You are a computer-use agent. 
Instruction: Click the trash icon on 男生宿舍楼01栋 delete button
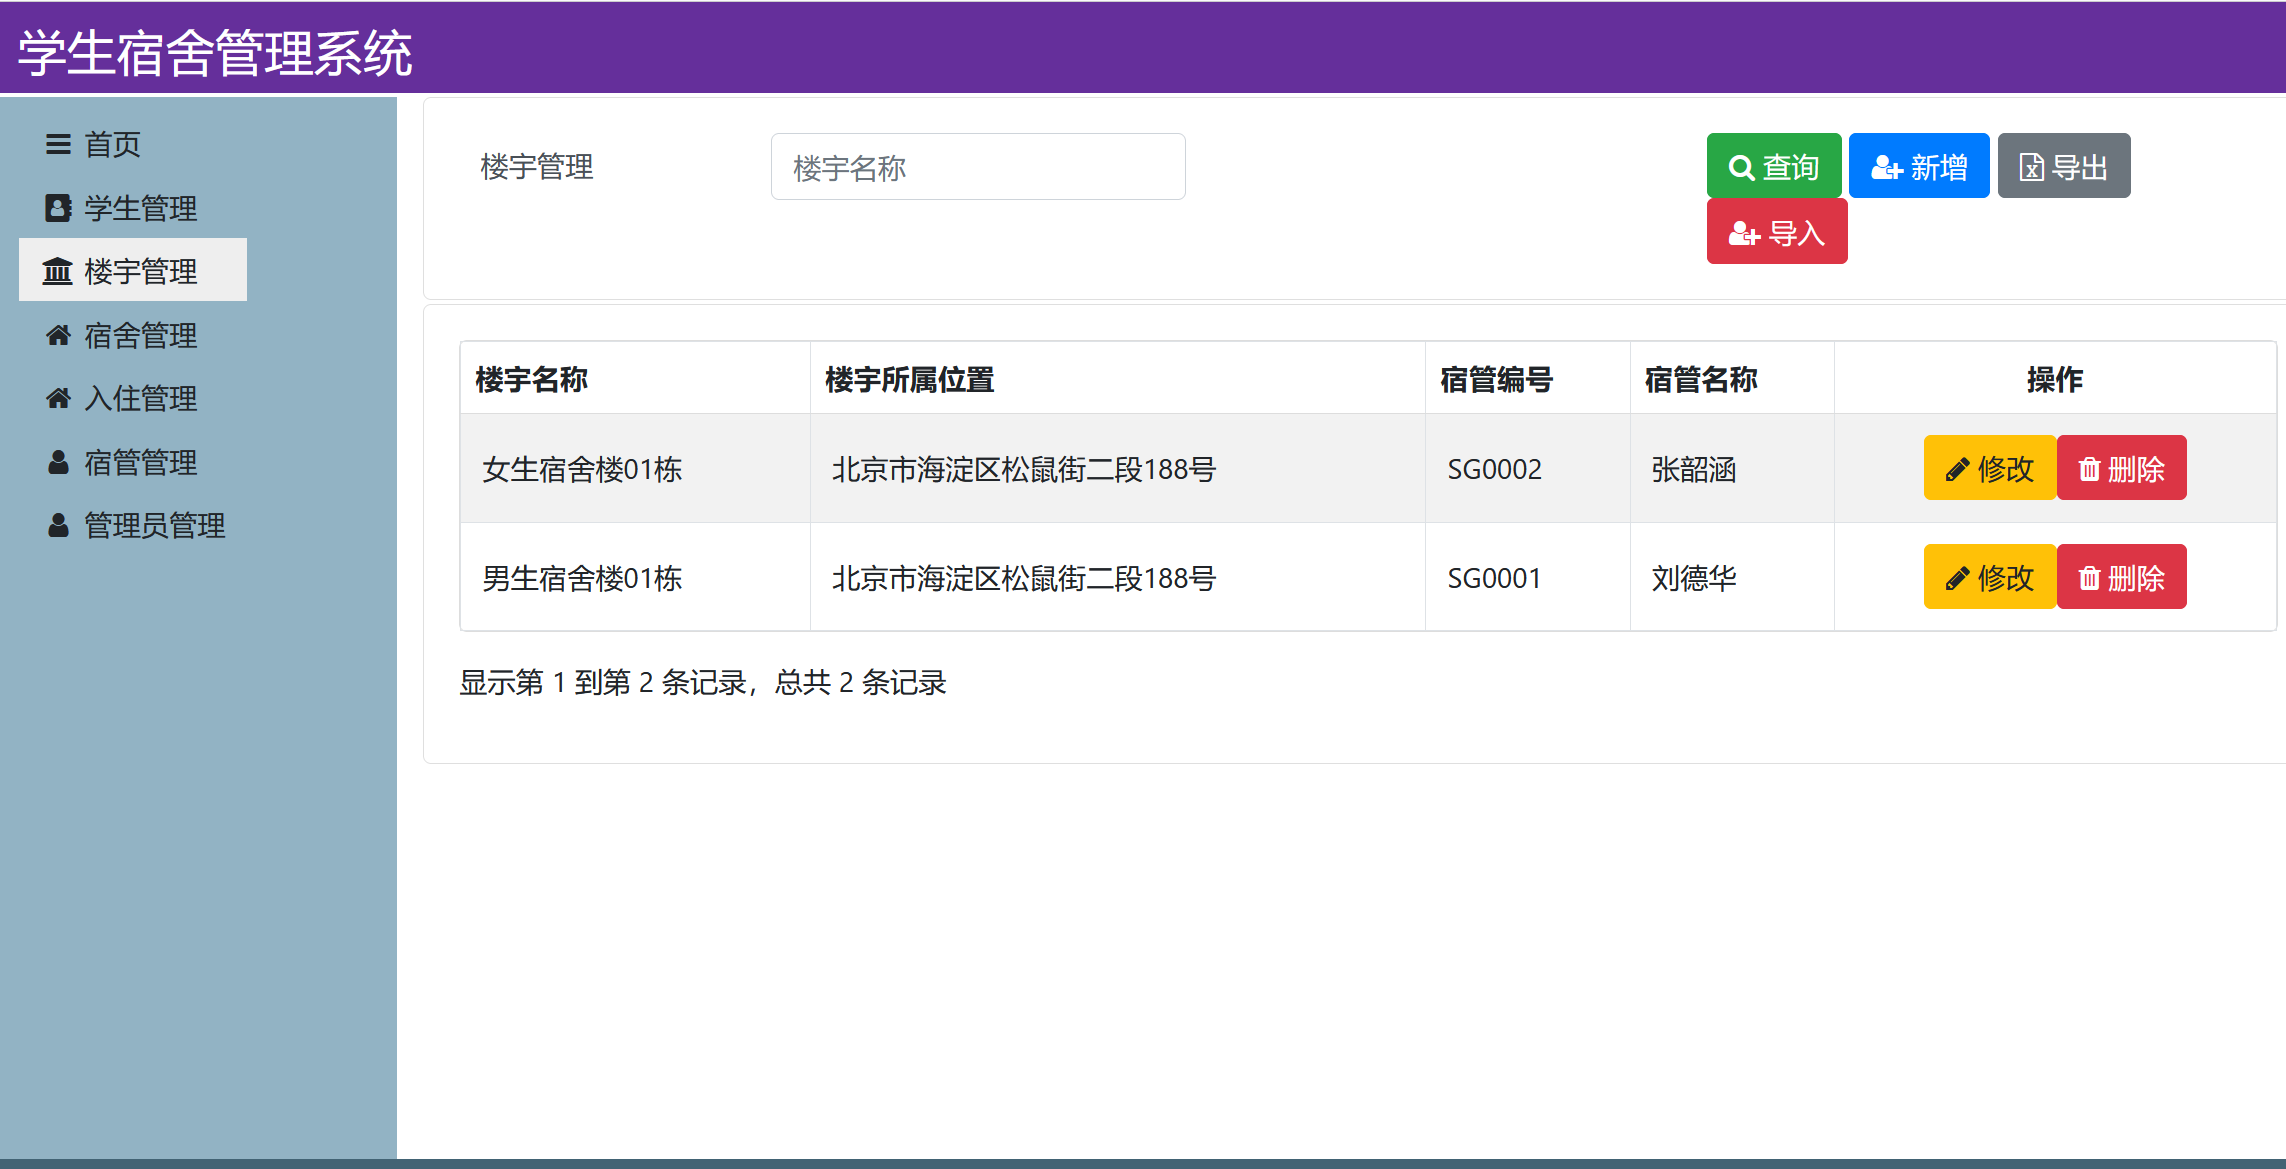2092,577
